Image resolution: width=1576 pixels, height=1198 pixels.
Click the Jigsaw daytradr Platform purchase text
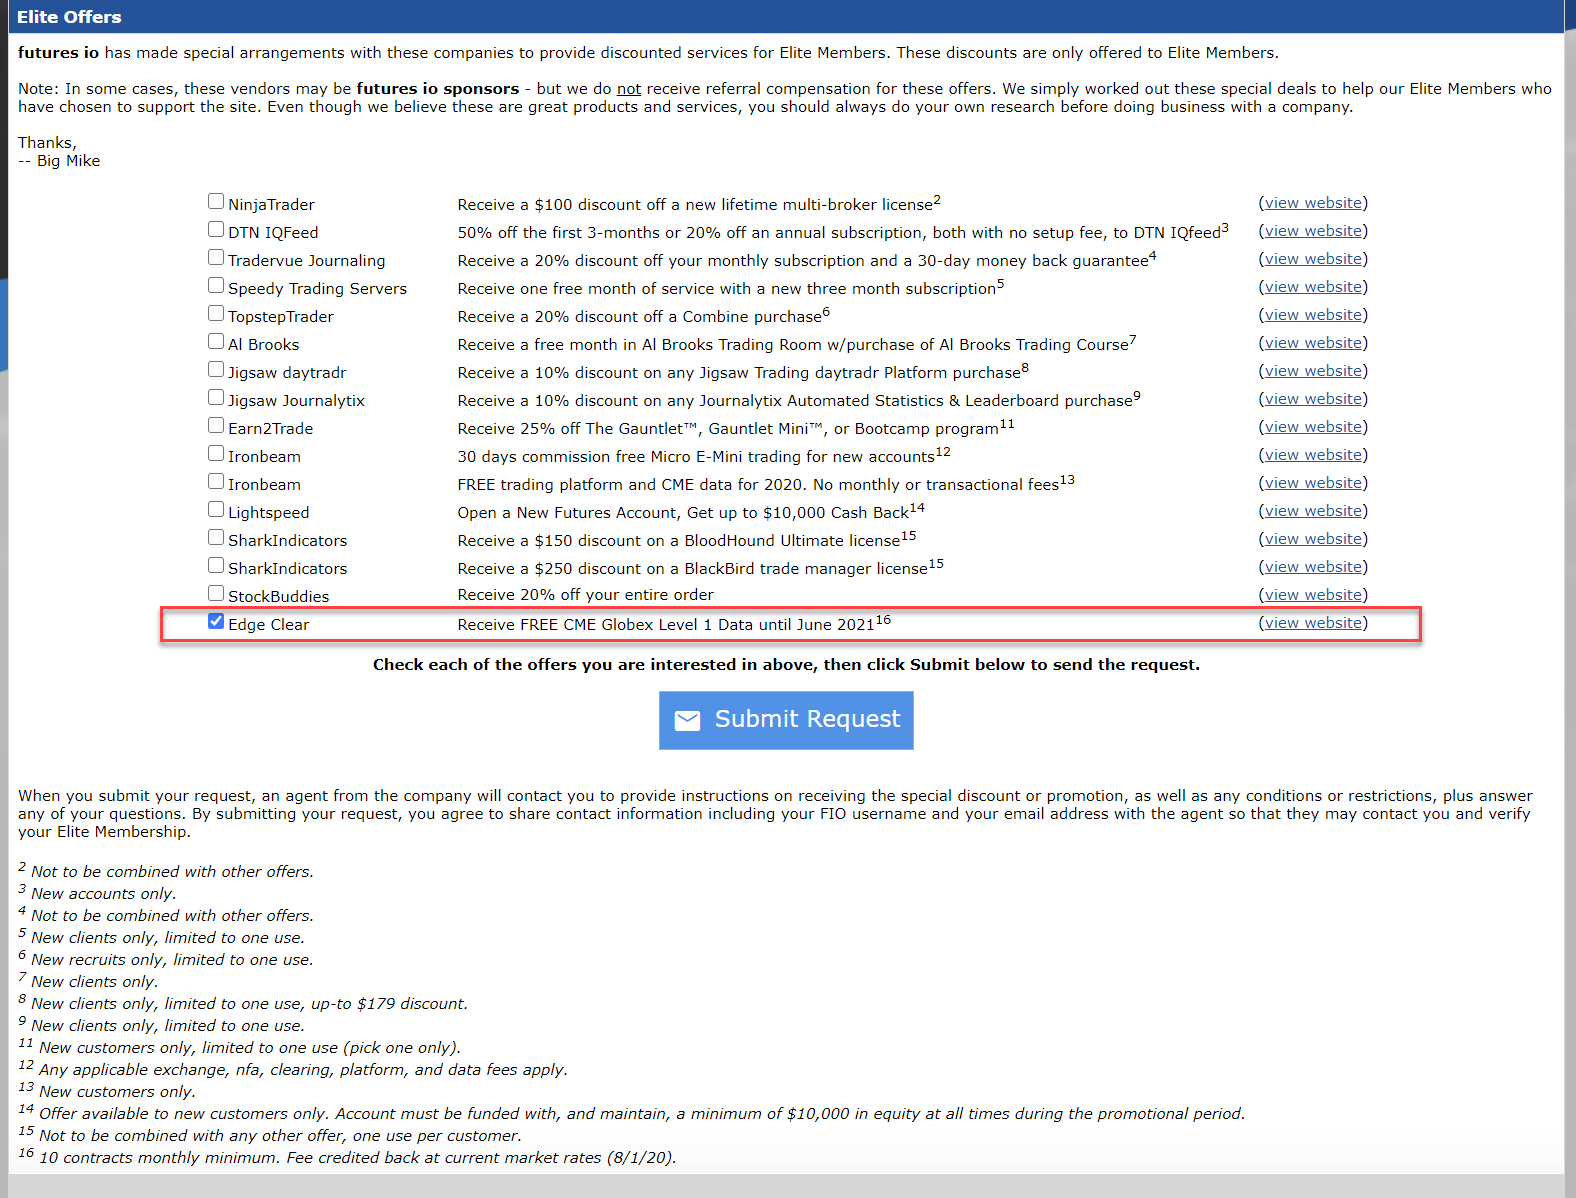coord(743,372)
